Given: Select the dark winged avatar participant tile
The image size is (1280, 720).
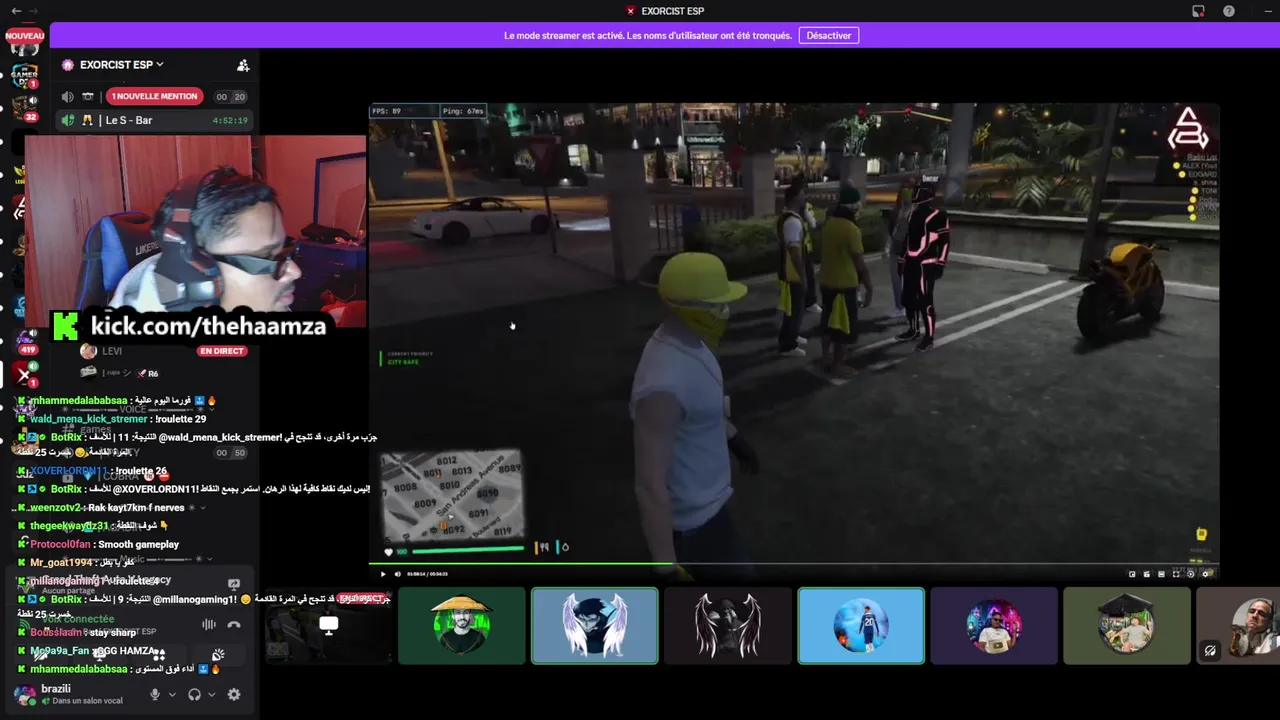Looking at the screenshot, I should click(x=728, y=626).
